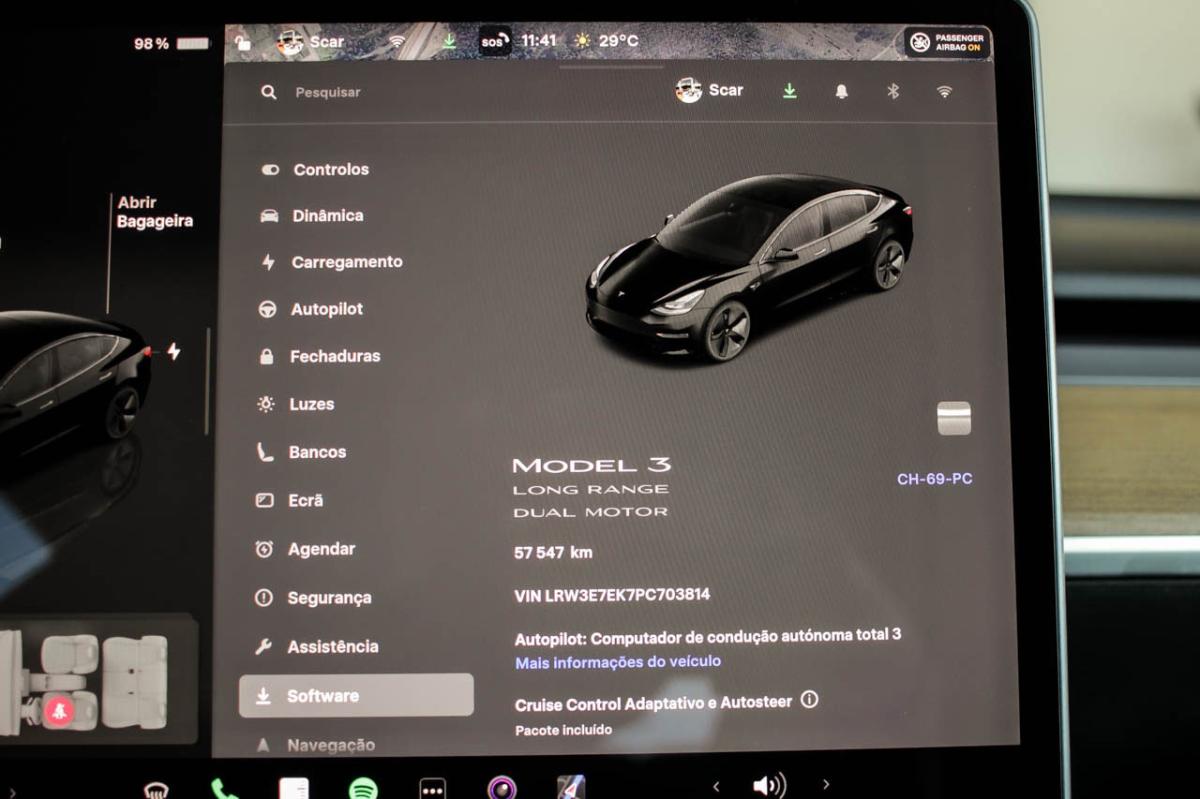This screenshot has height=799, width=1200.
Task: Tap the 57 547 km odometer reading
Action: pyautogui.click(x=553, y=552)
